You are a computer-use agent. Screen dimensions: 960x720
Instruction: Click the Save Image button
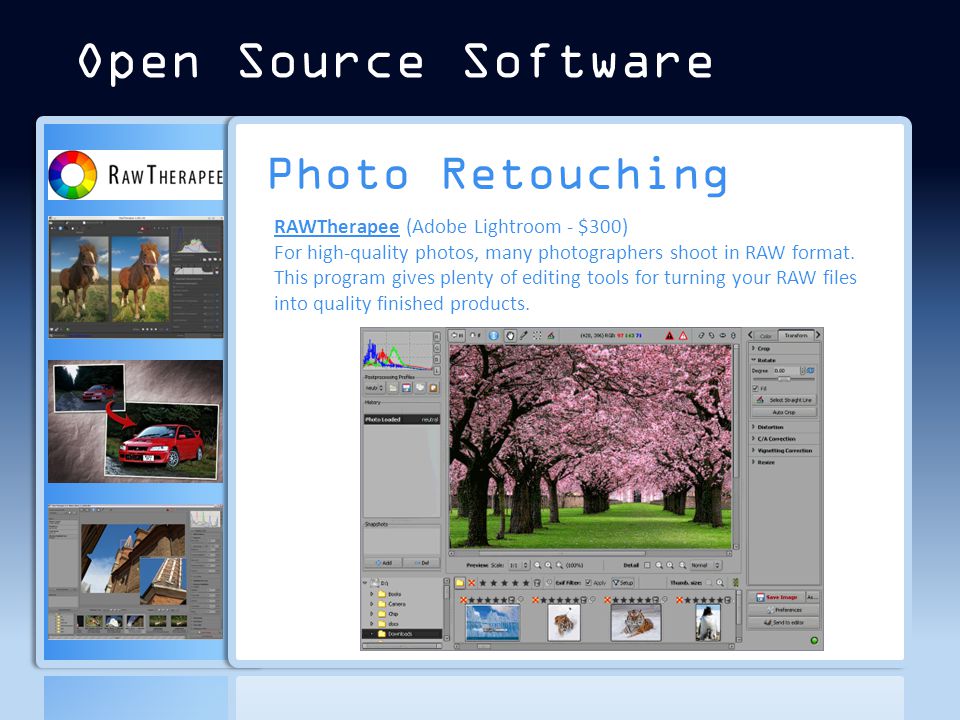point(776,597)
